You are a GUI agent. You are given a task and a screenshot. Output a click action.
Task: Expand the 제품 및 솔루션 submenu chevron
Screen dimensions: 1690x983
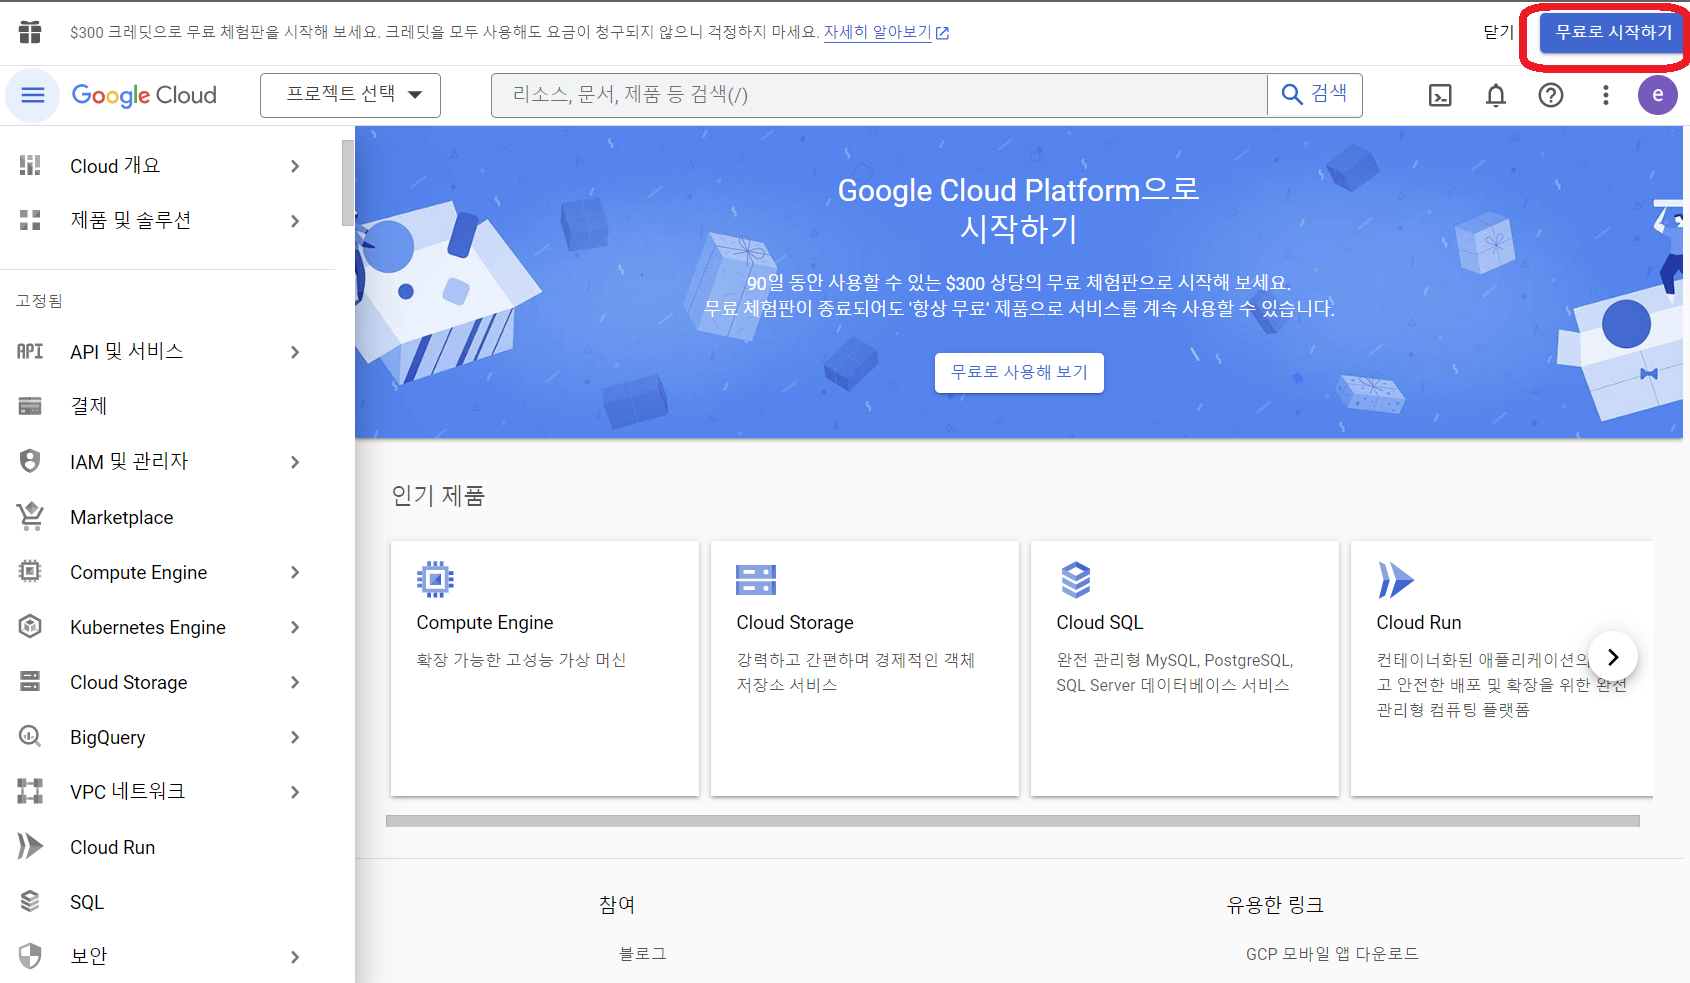pyautogui.click(x=295, y=221)
